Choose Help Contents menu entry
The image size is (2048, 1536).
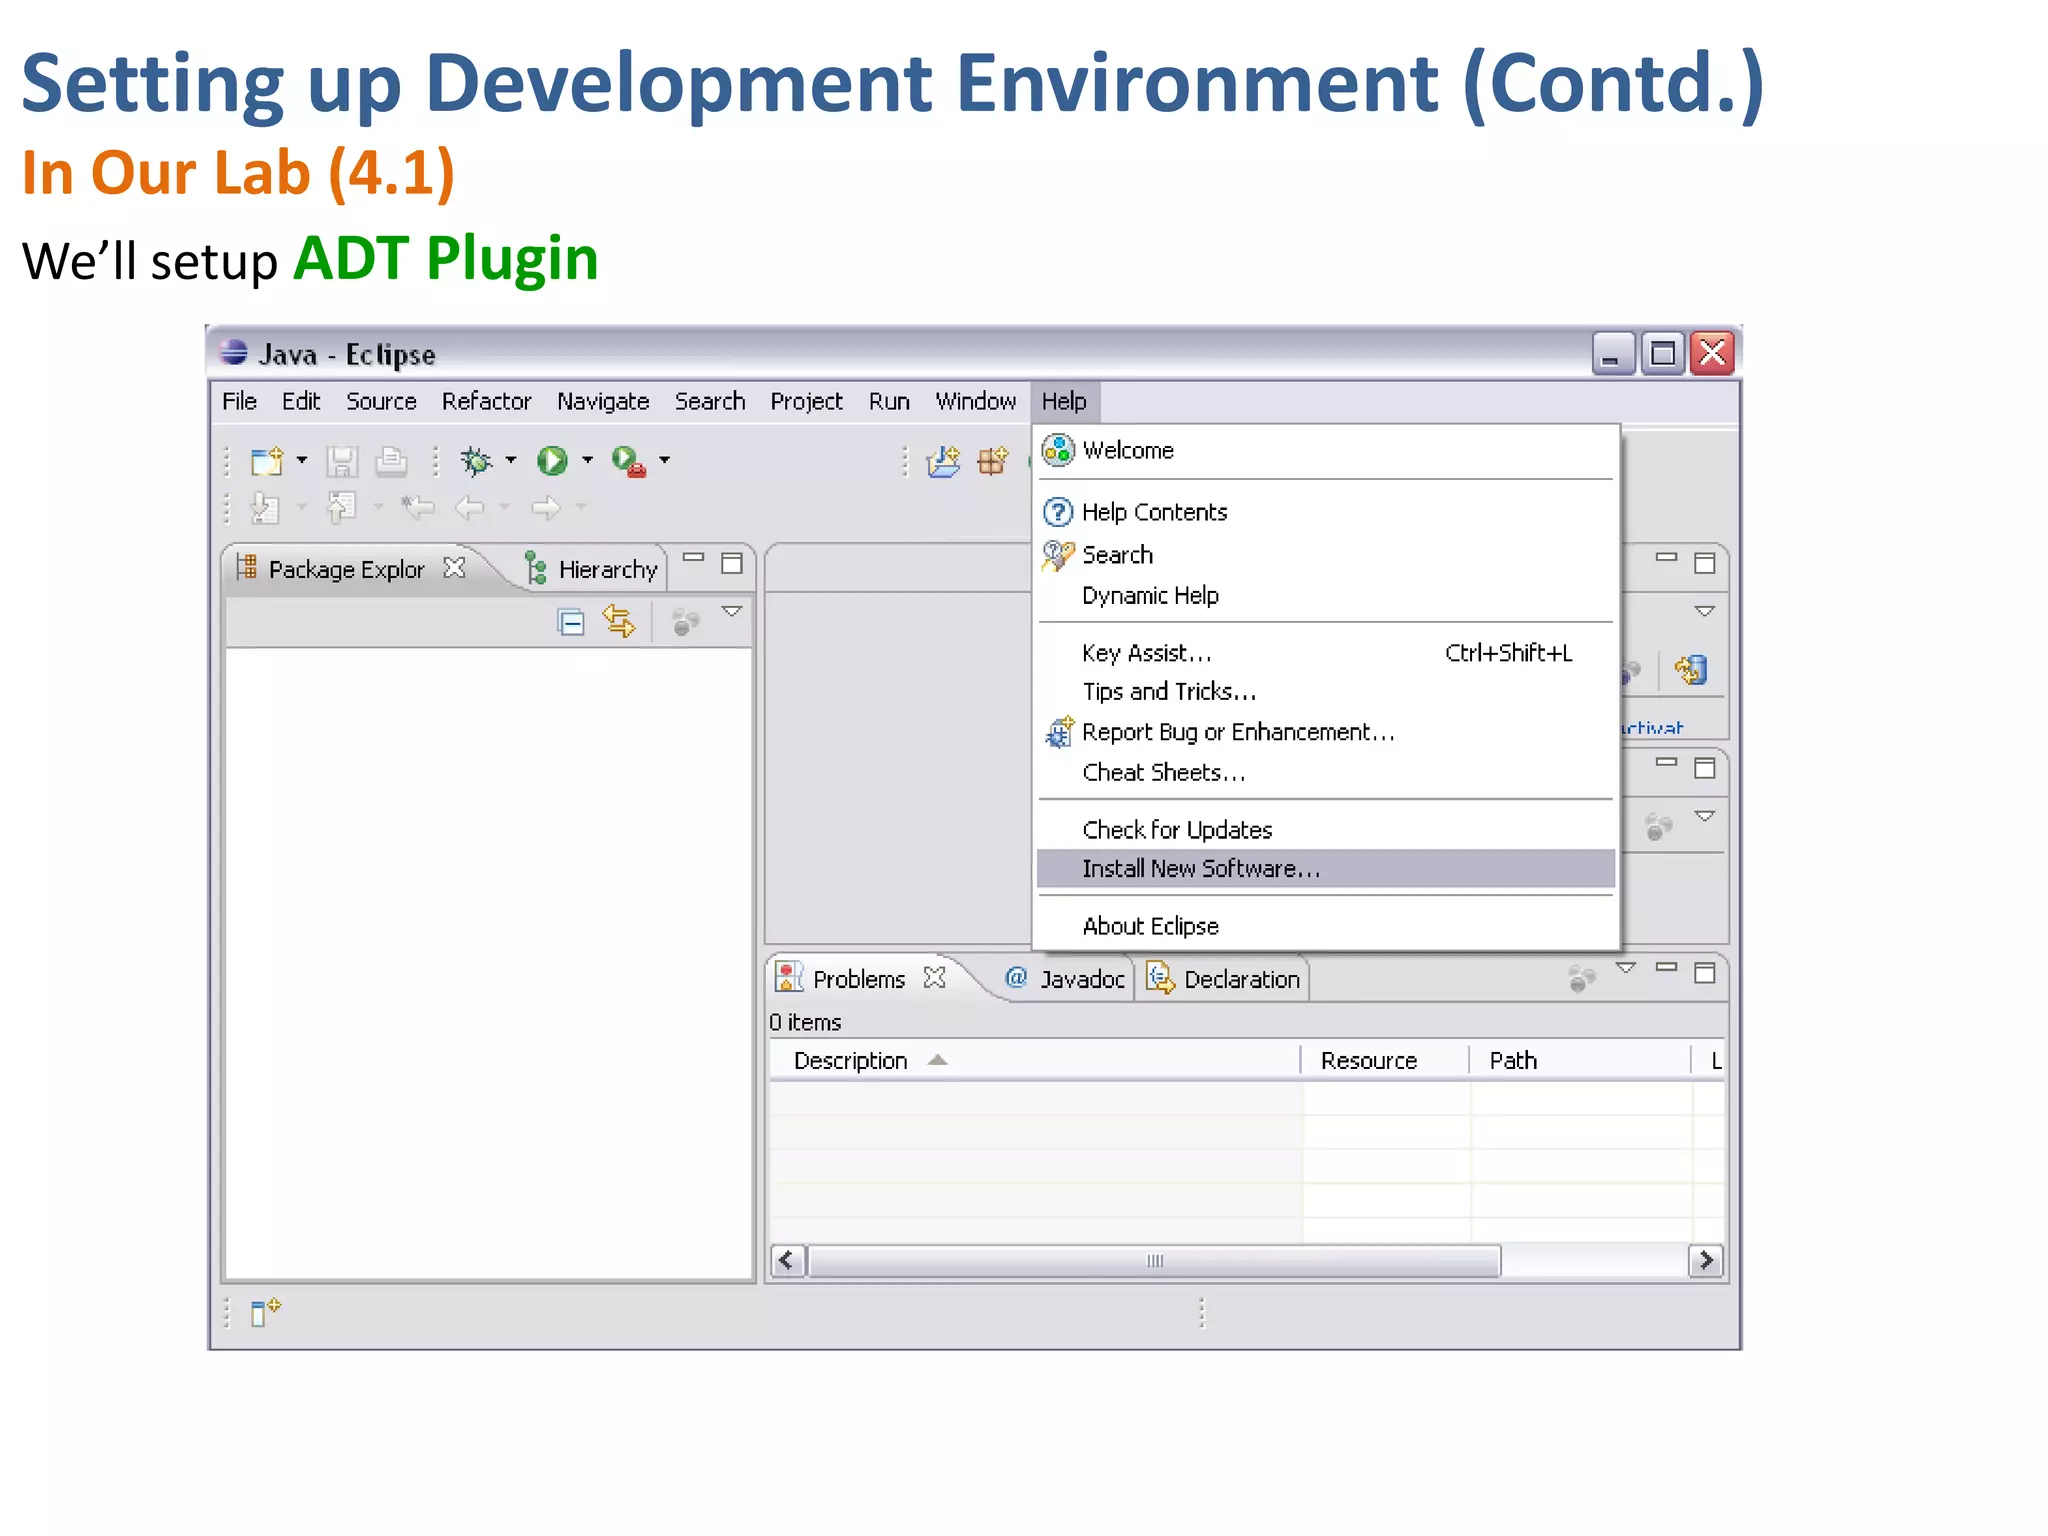click(x=1326, y=512)
